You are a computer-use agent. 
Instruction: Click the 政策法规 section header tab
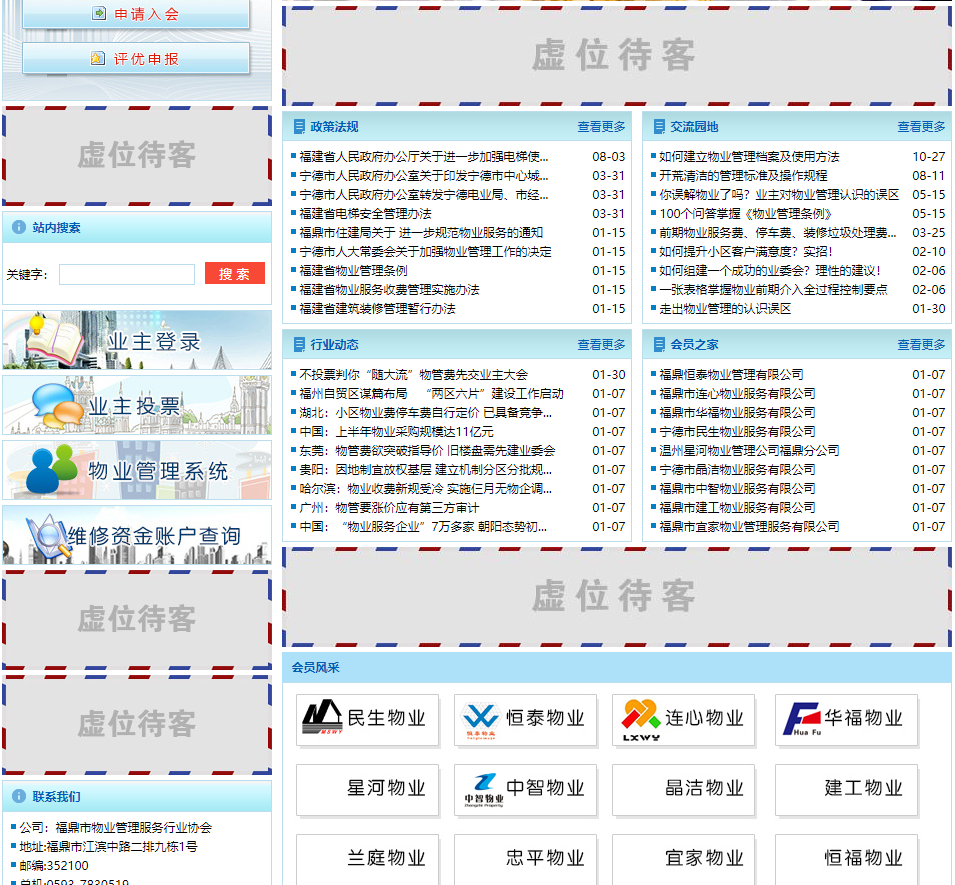click(334, 127)
